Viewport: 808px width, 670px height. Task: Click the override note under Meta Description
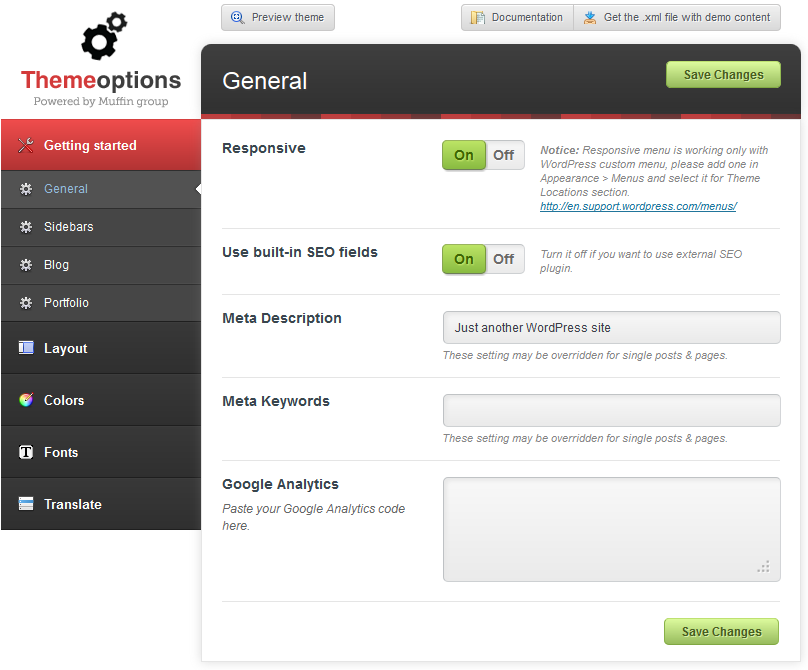point(585,355)
